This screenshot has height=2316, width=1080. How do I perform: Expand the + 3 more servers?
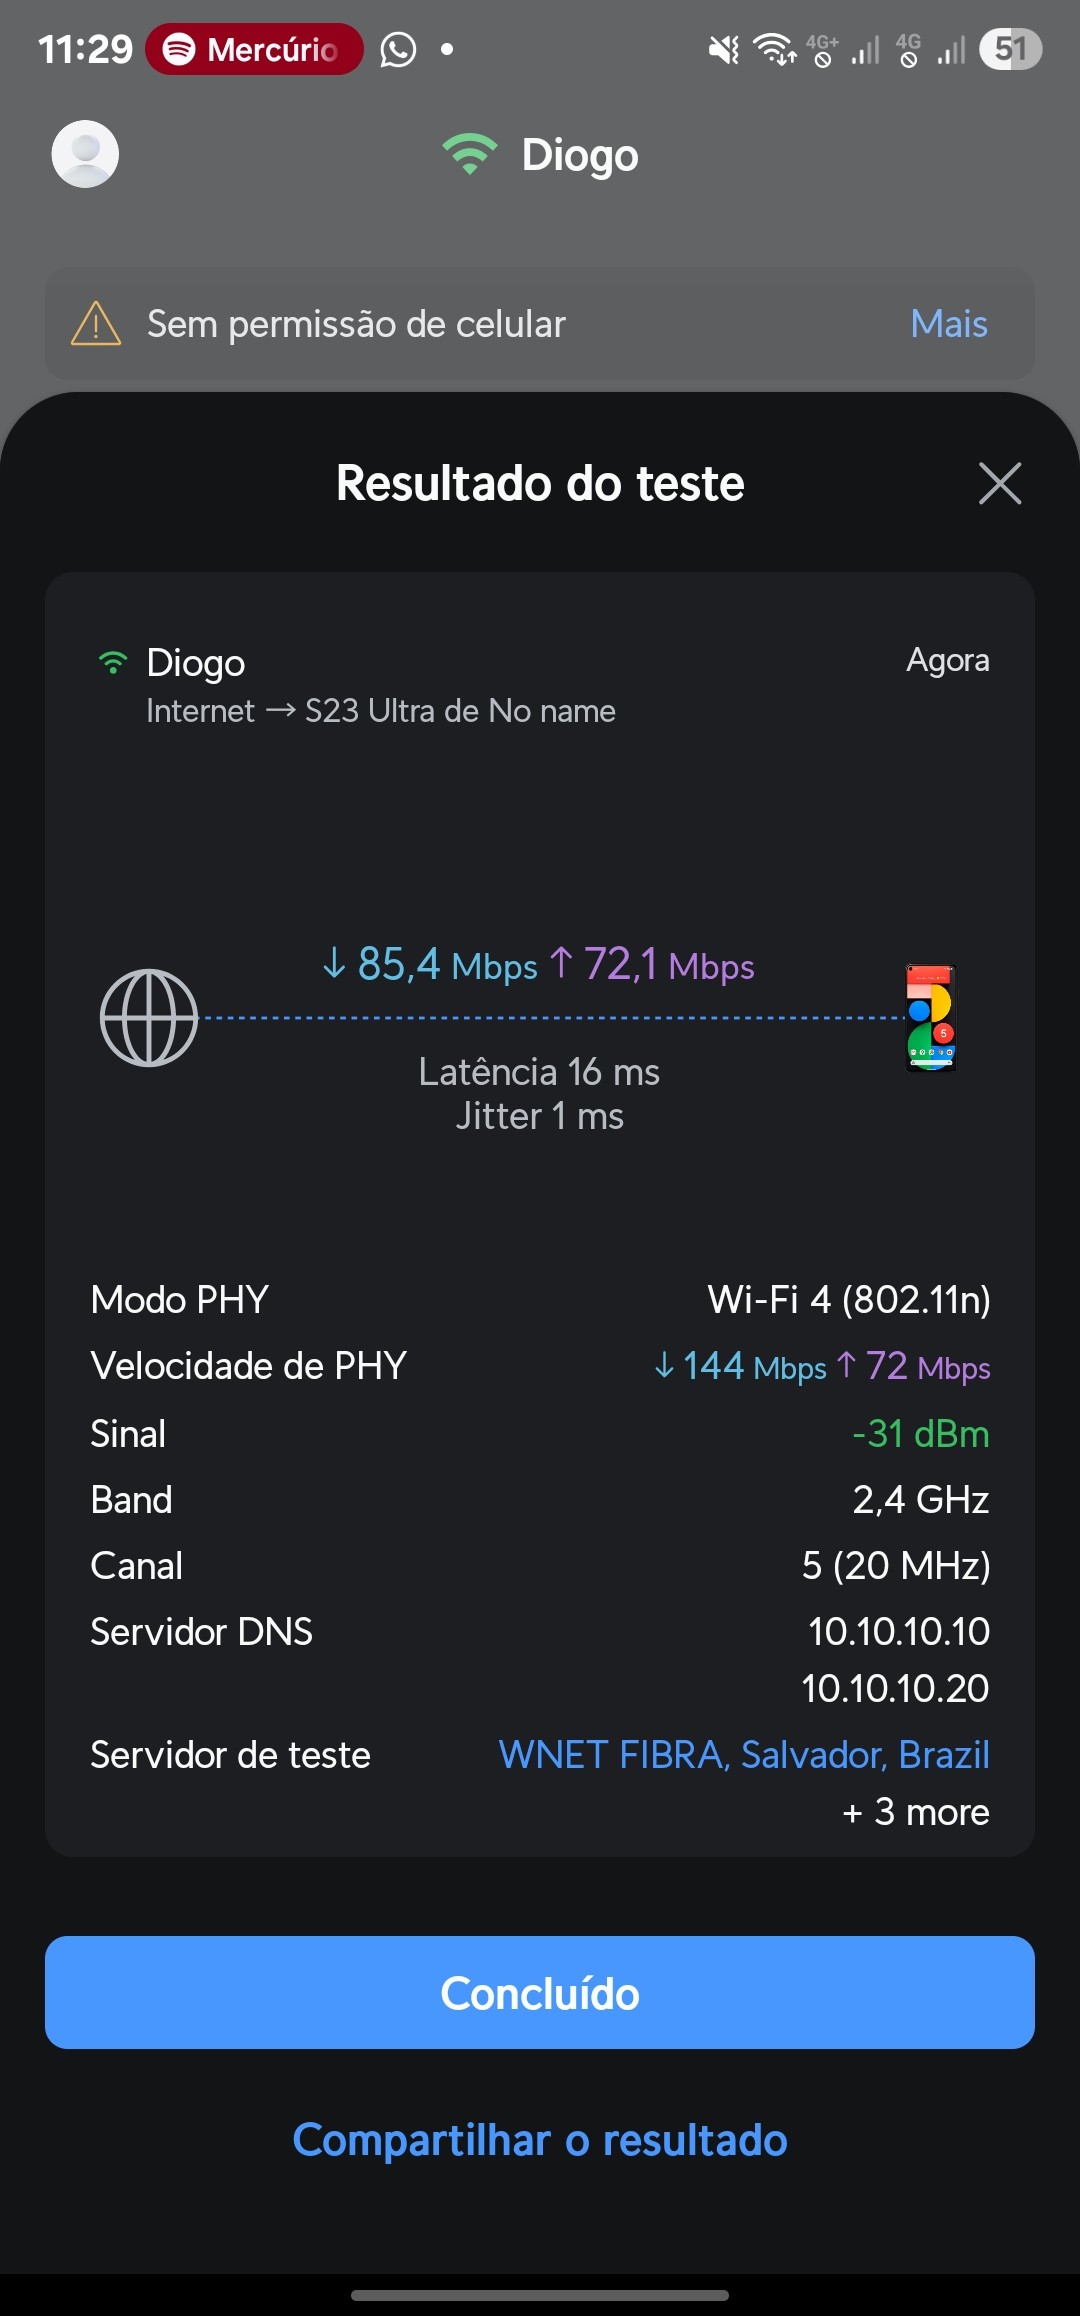coord(916,1812)
